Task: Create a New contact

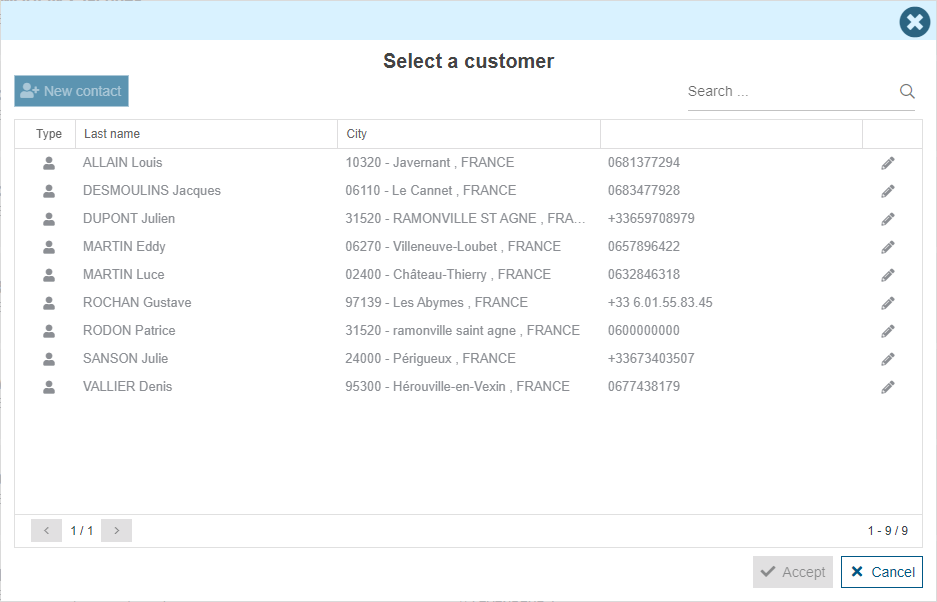Action: coord(71,91)
